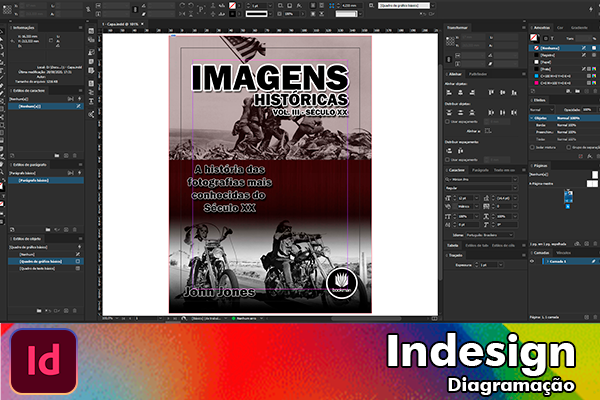Click align vertical centers icon in Alinhar panel

(502, 92)
